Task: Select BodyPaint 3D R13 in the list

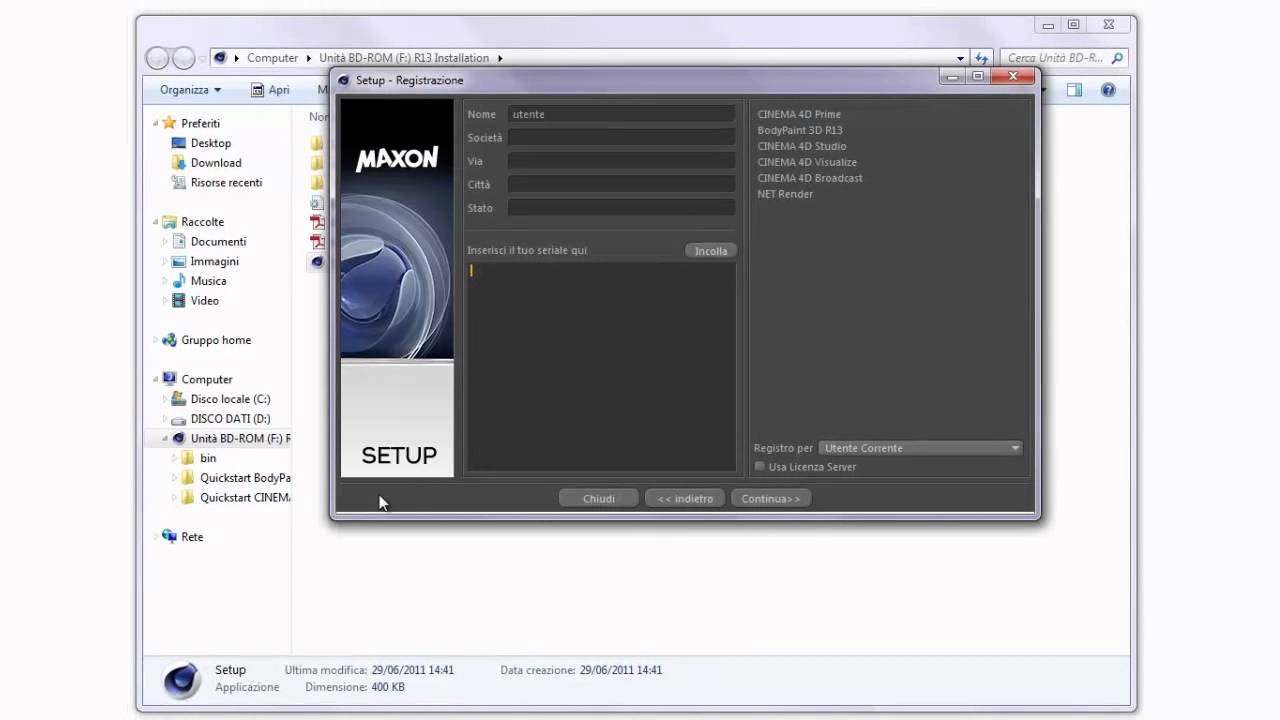Action: [x=800, y=130]
